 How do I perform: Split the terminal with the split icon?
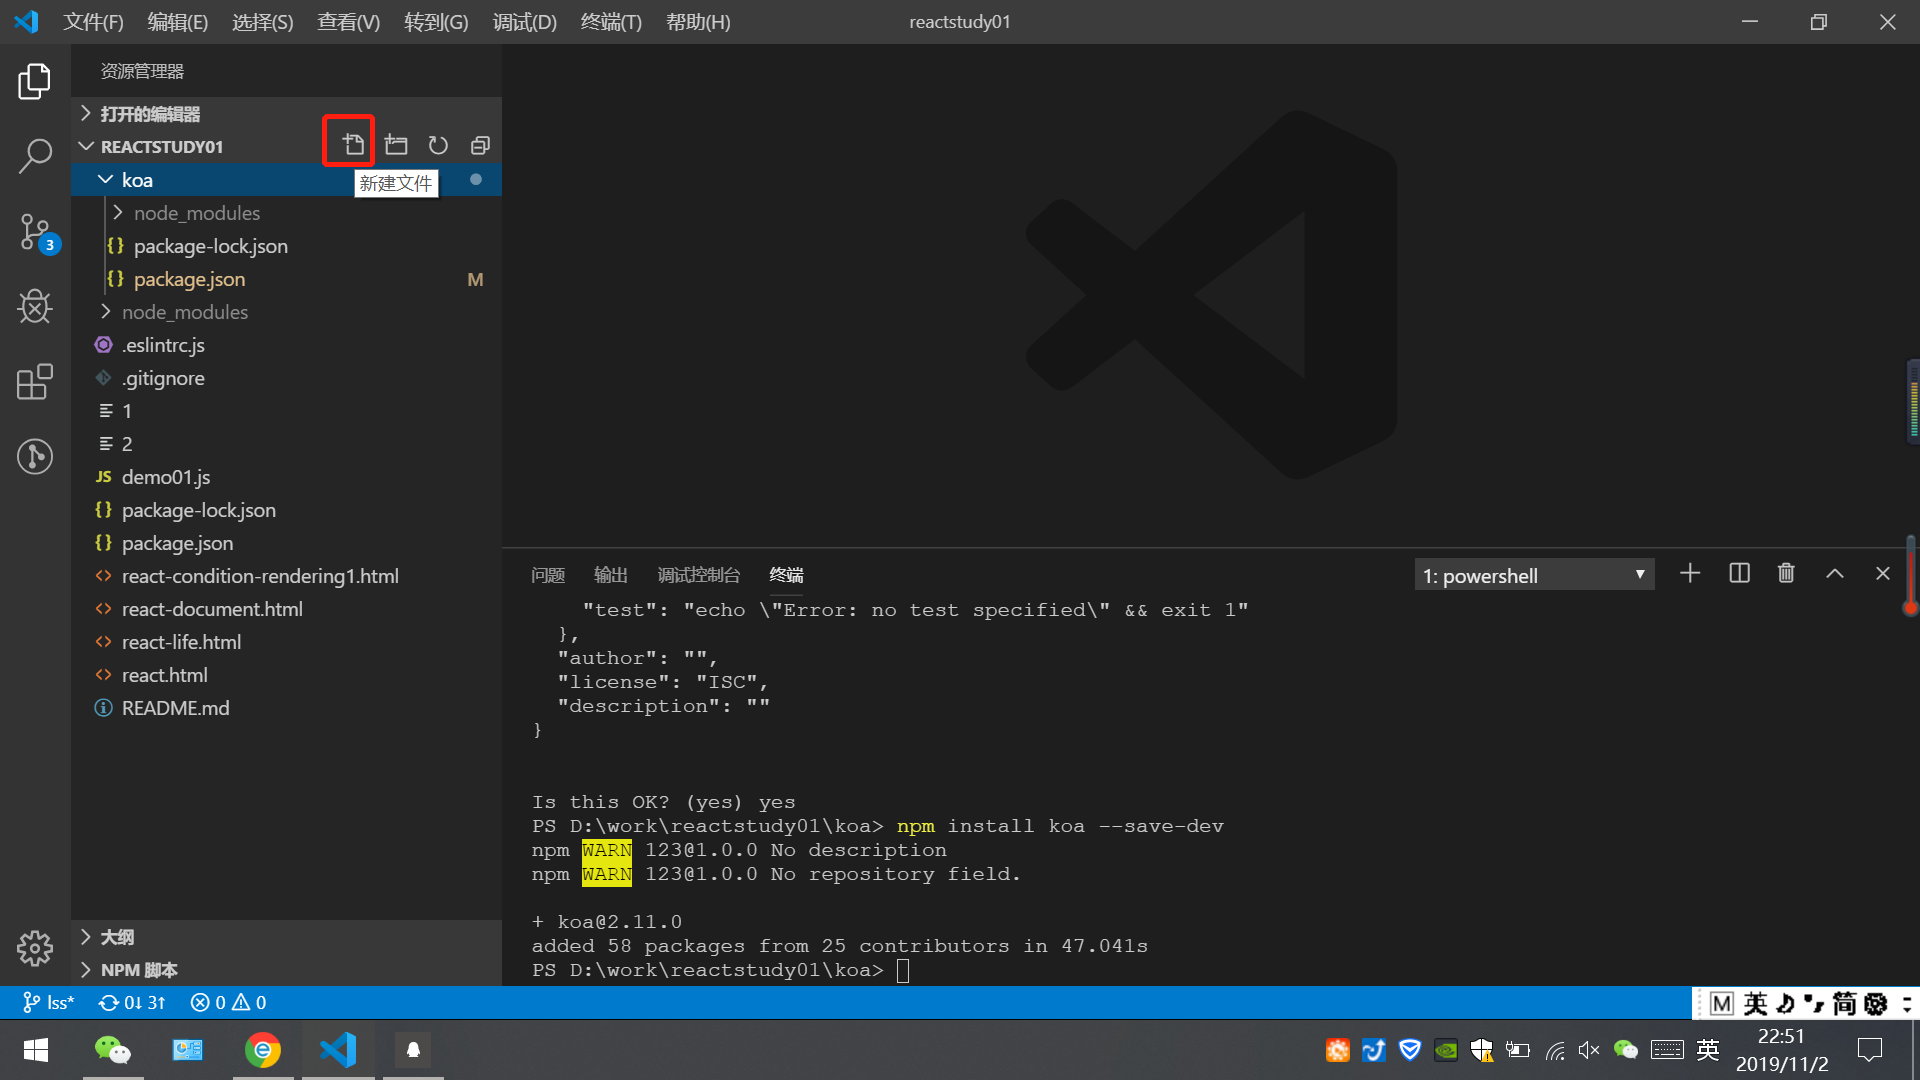tap(1738, 573)
